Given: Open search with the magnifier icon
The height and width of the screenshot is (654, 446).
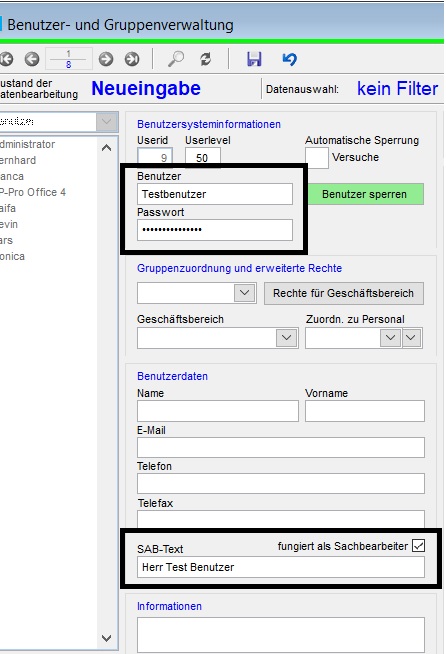Looking at the screenshot, I should click(176, 59).
